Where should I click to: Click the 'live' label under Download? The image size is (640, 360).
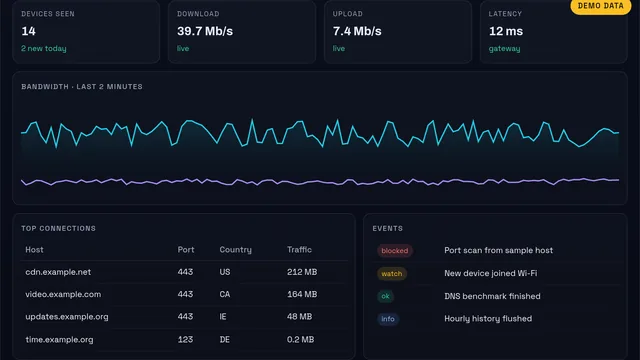(183, 48)
